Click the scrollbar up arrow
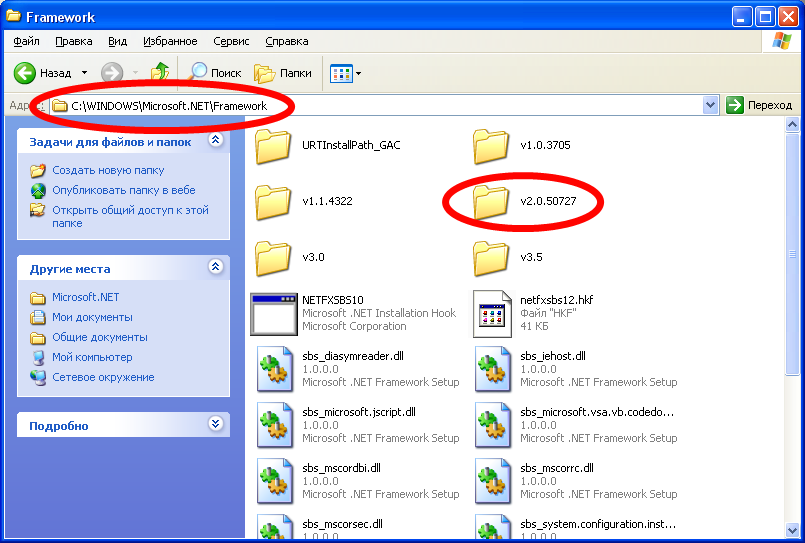The image size is (805, 543). (x=792, y=124)
